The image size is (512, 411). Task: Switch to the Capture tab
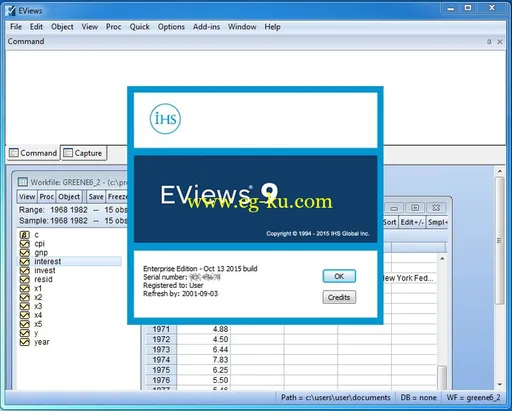[x=84, y=153]
